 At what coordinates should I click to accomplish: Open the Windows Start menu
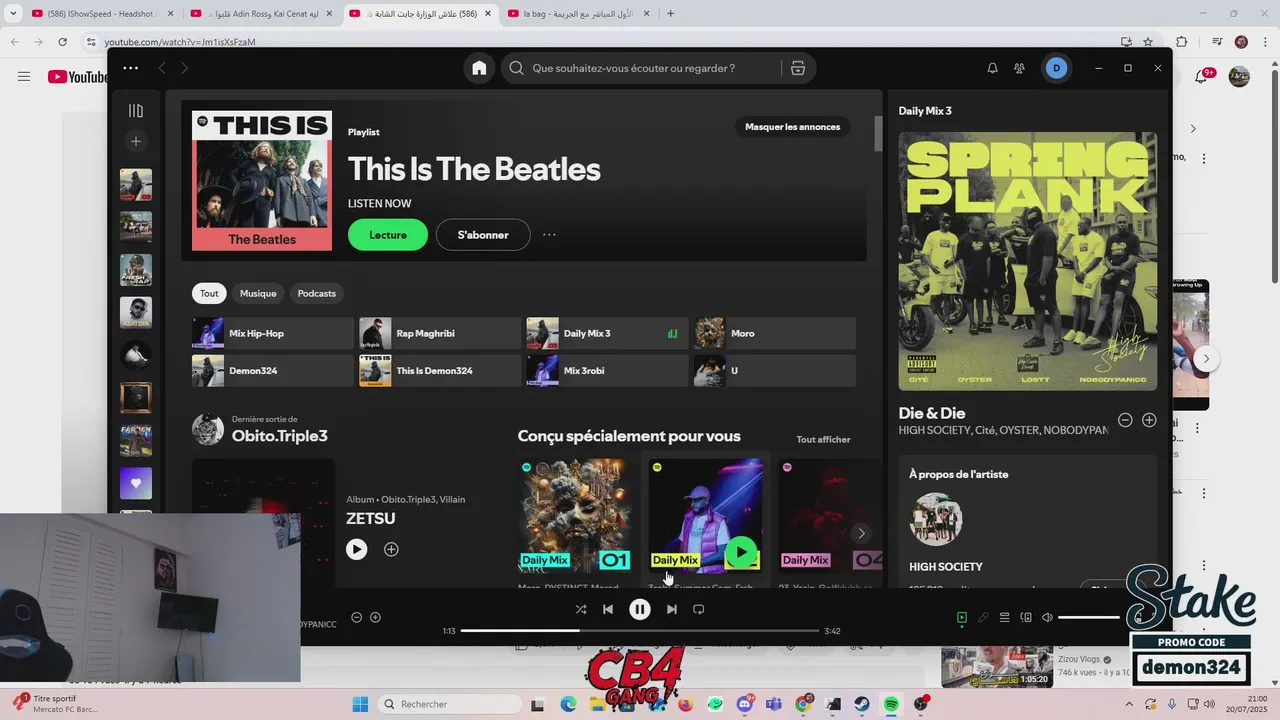(x=360, y=704)
